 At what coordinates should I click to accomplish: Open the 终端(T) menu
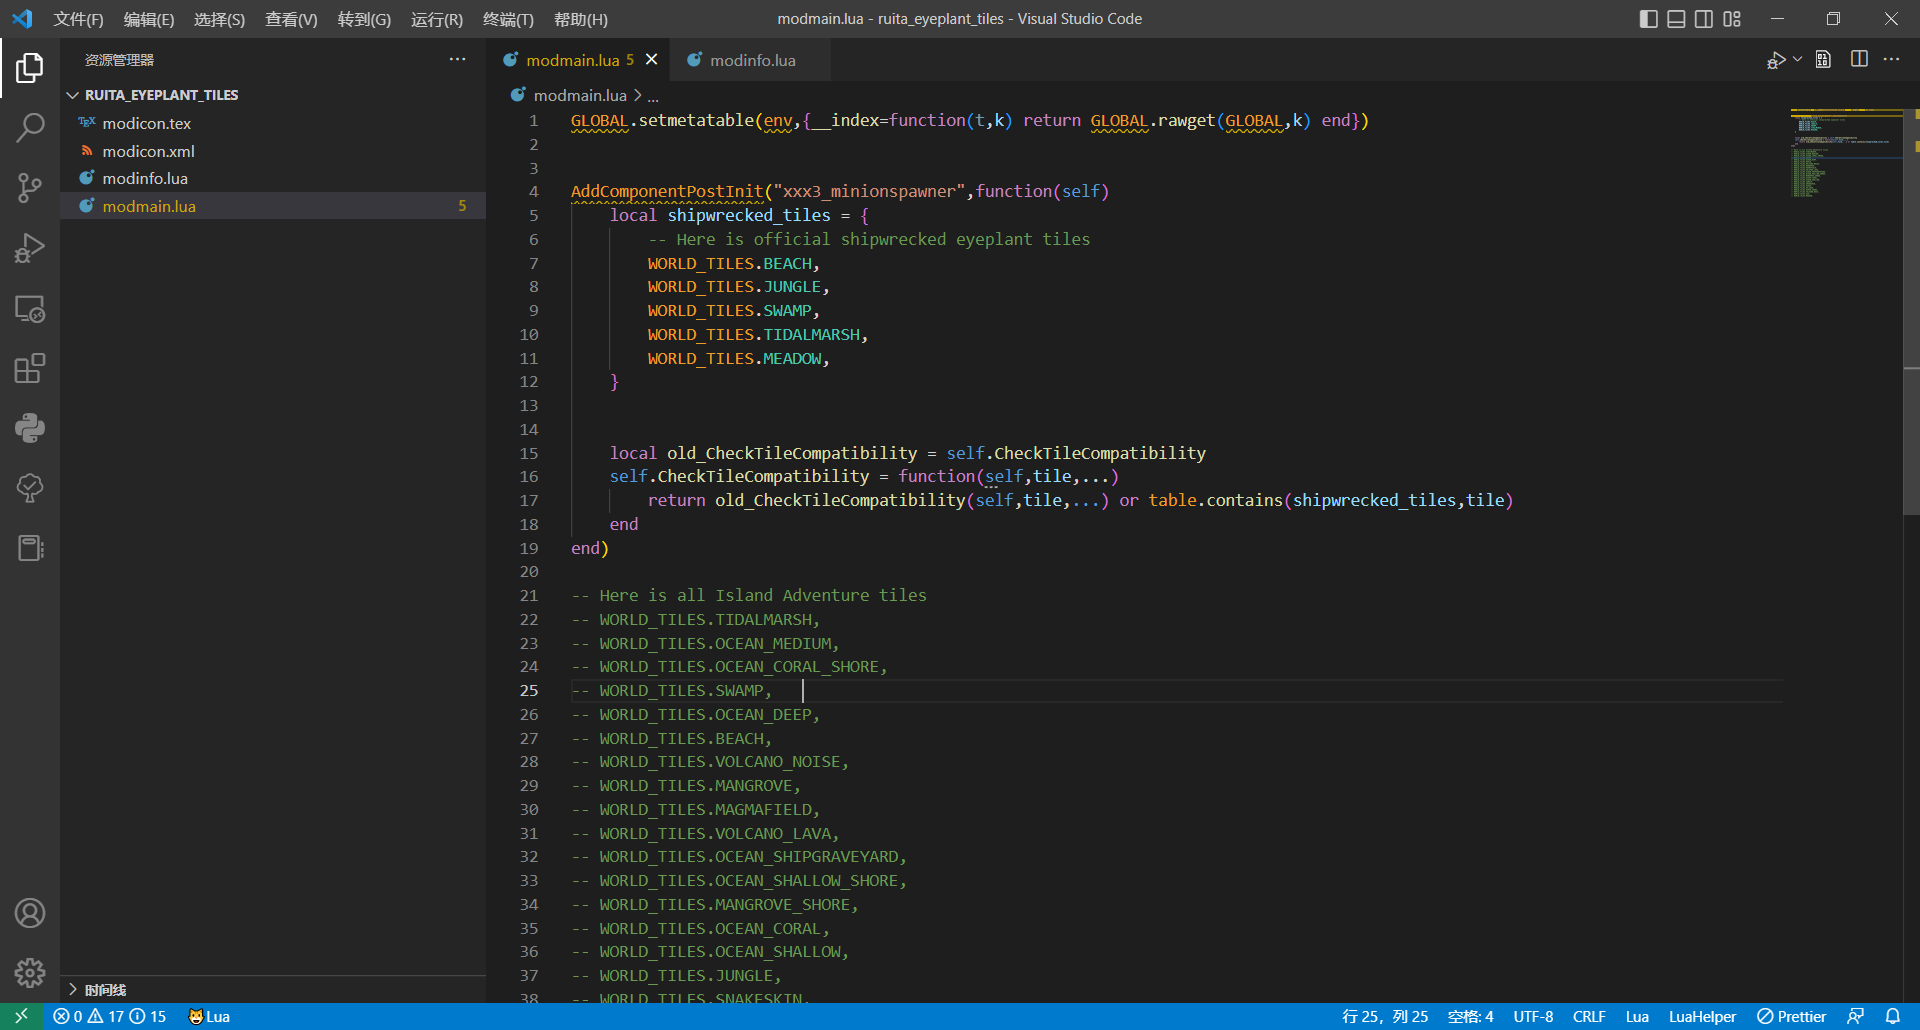pyautogui.click(x=509, y=19)
